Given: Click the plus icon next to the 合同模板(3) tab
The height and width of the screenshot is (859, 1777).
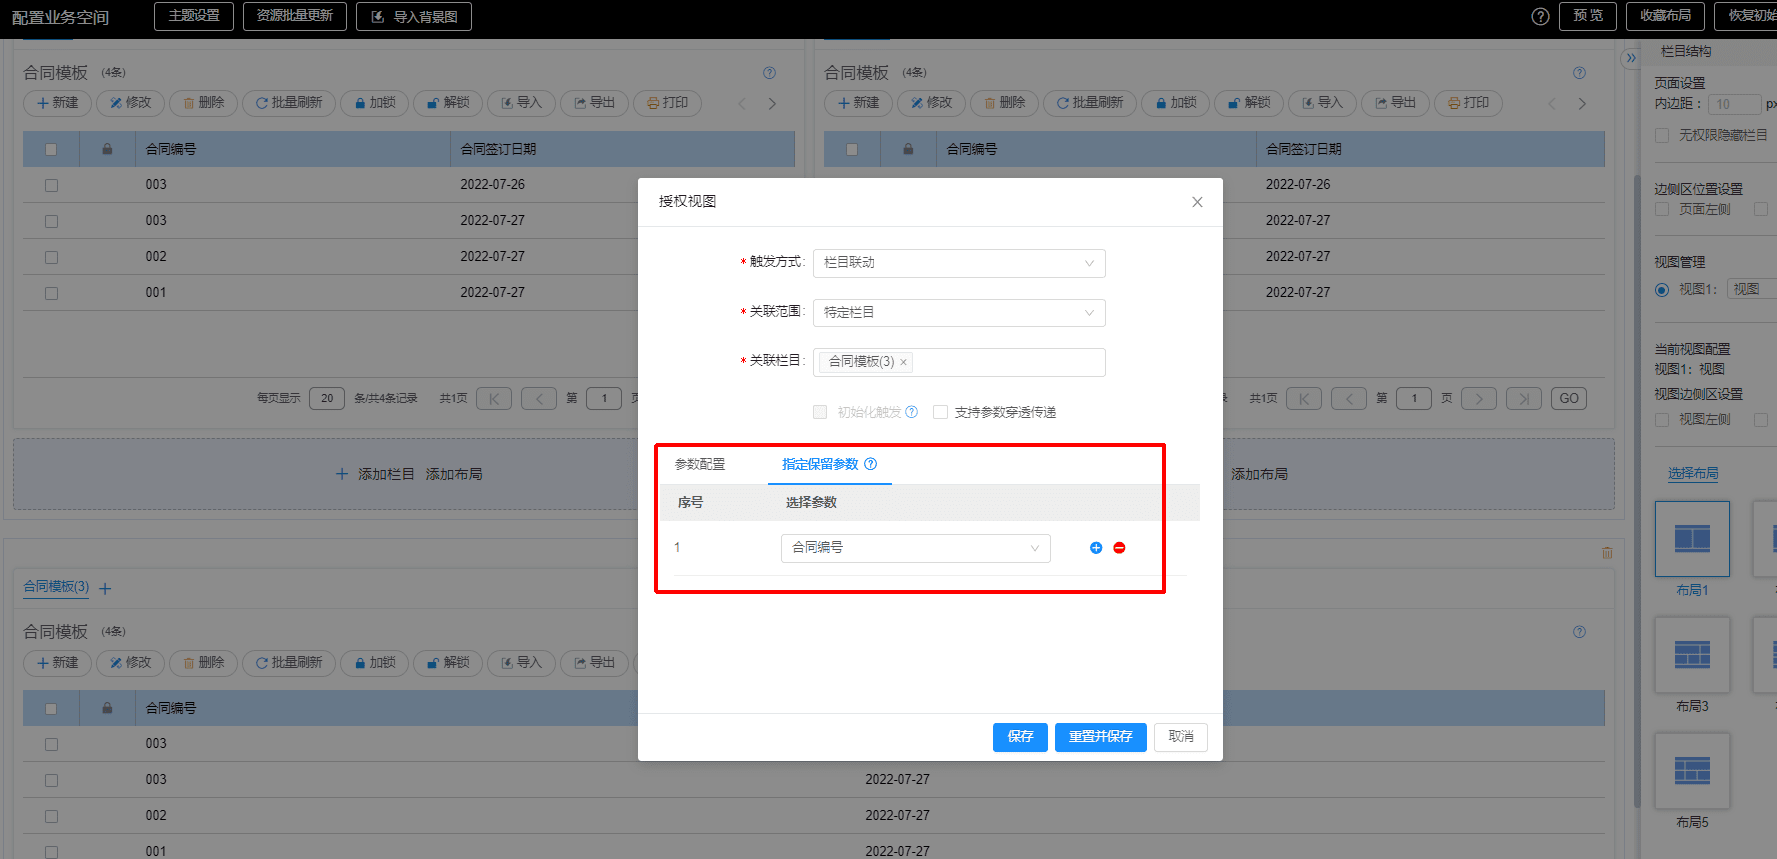Looking at the screenshot, I should 105,589.
